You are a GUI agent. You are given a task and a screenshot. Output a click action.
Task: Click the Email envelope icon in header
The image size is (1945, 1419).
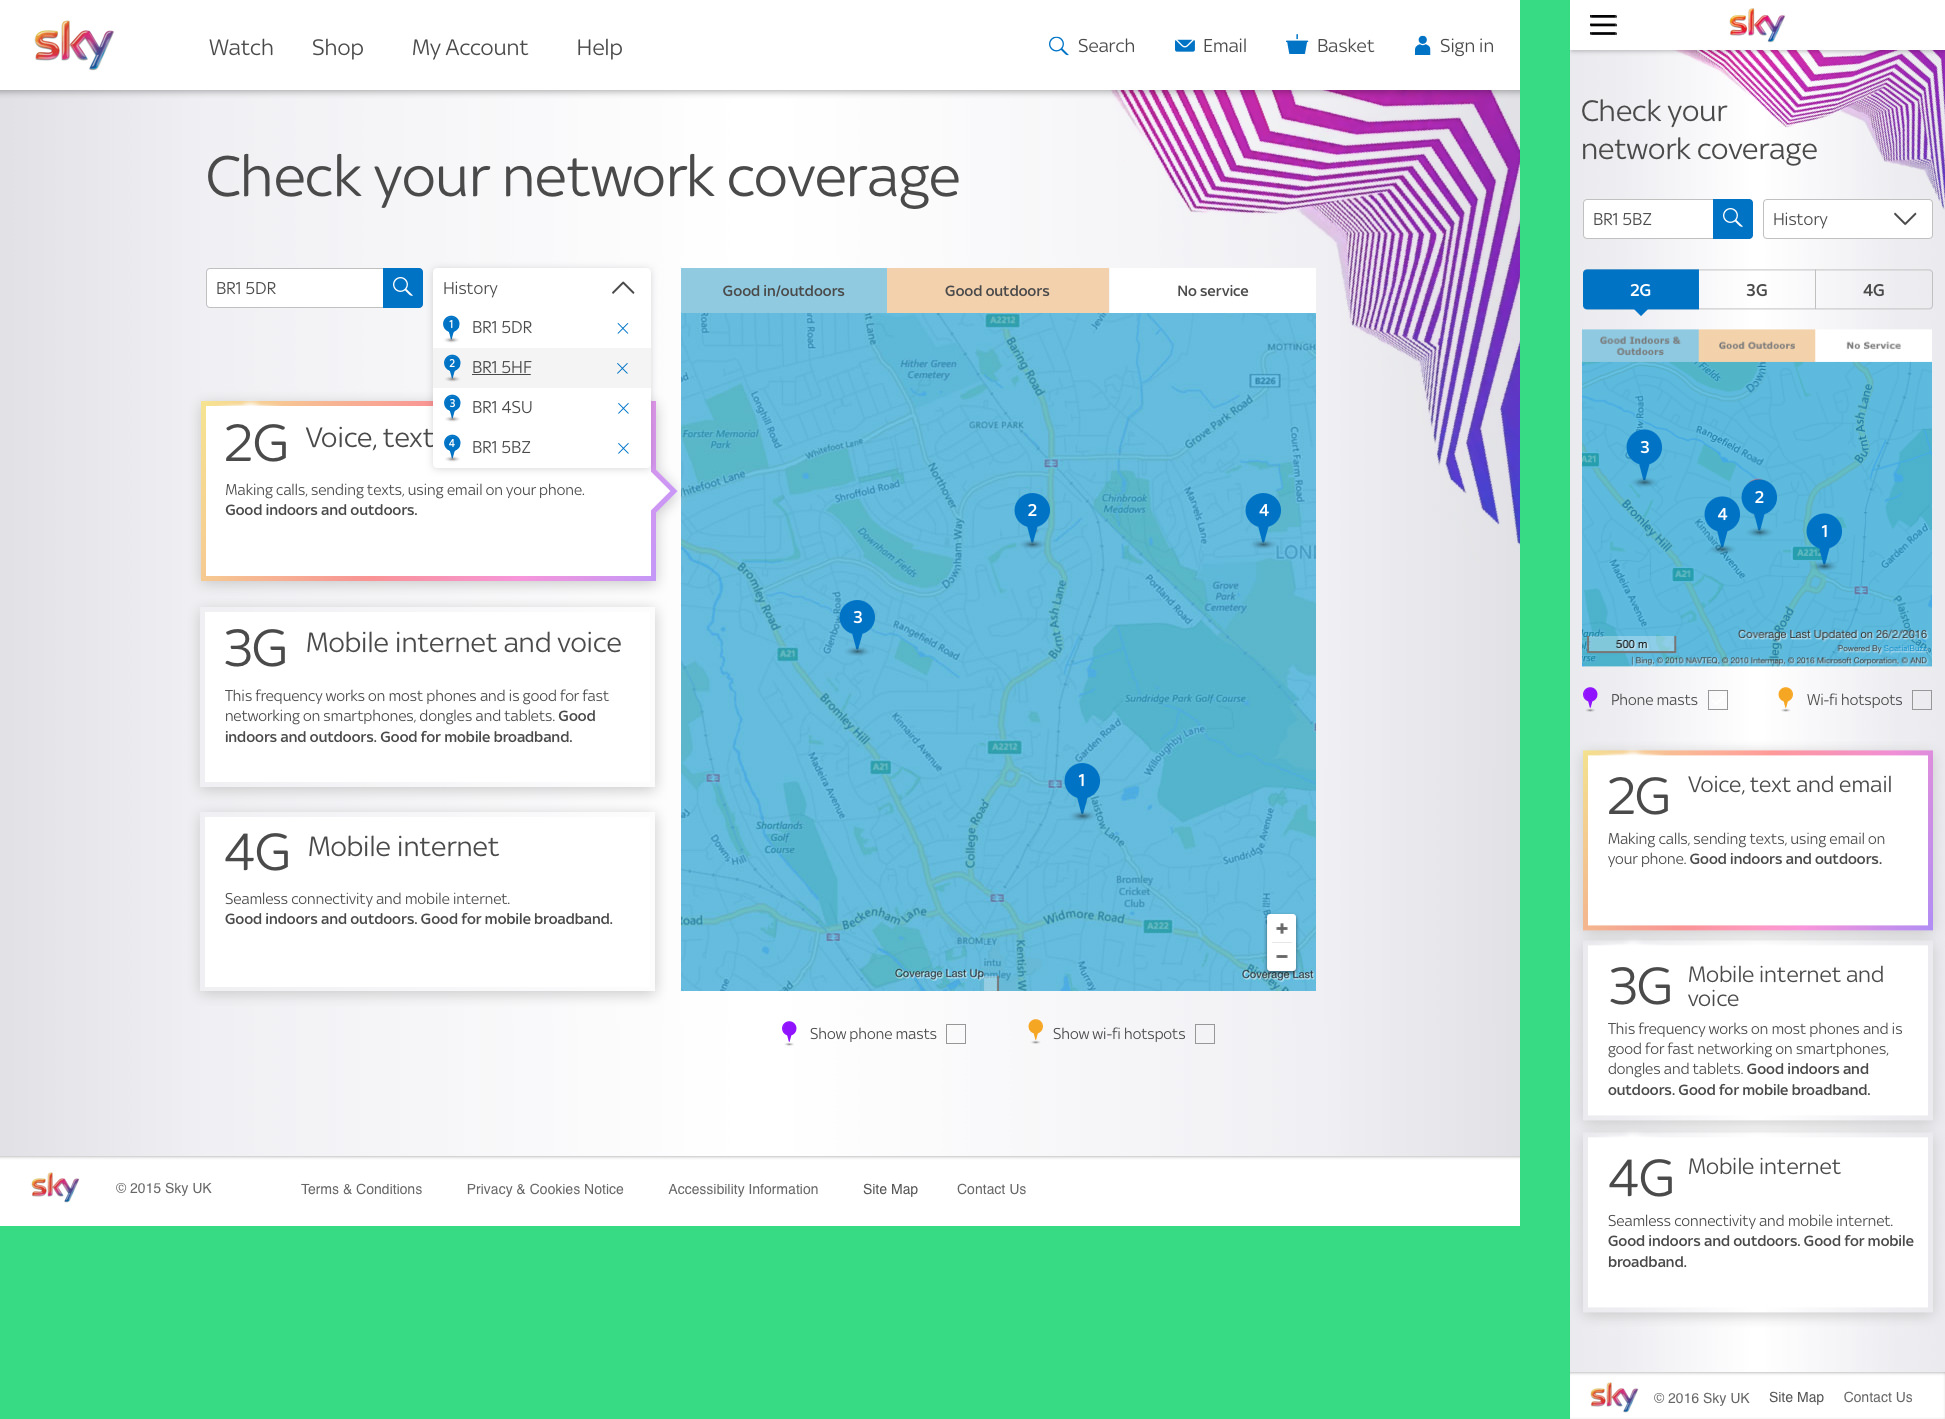click(x=1185, y=46)
